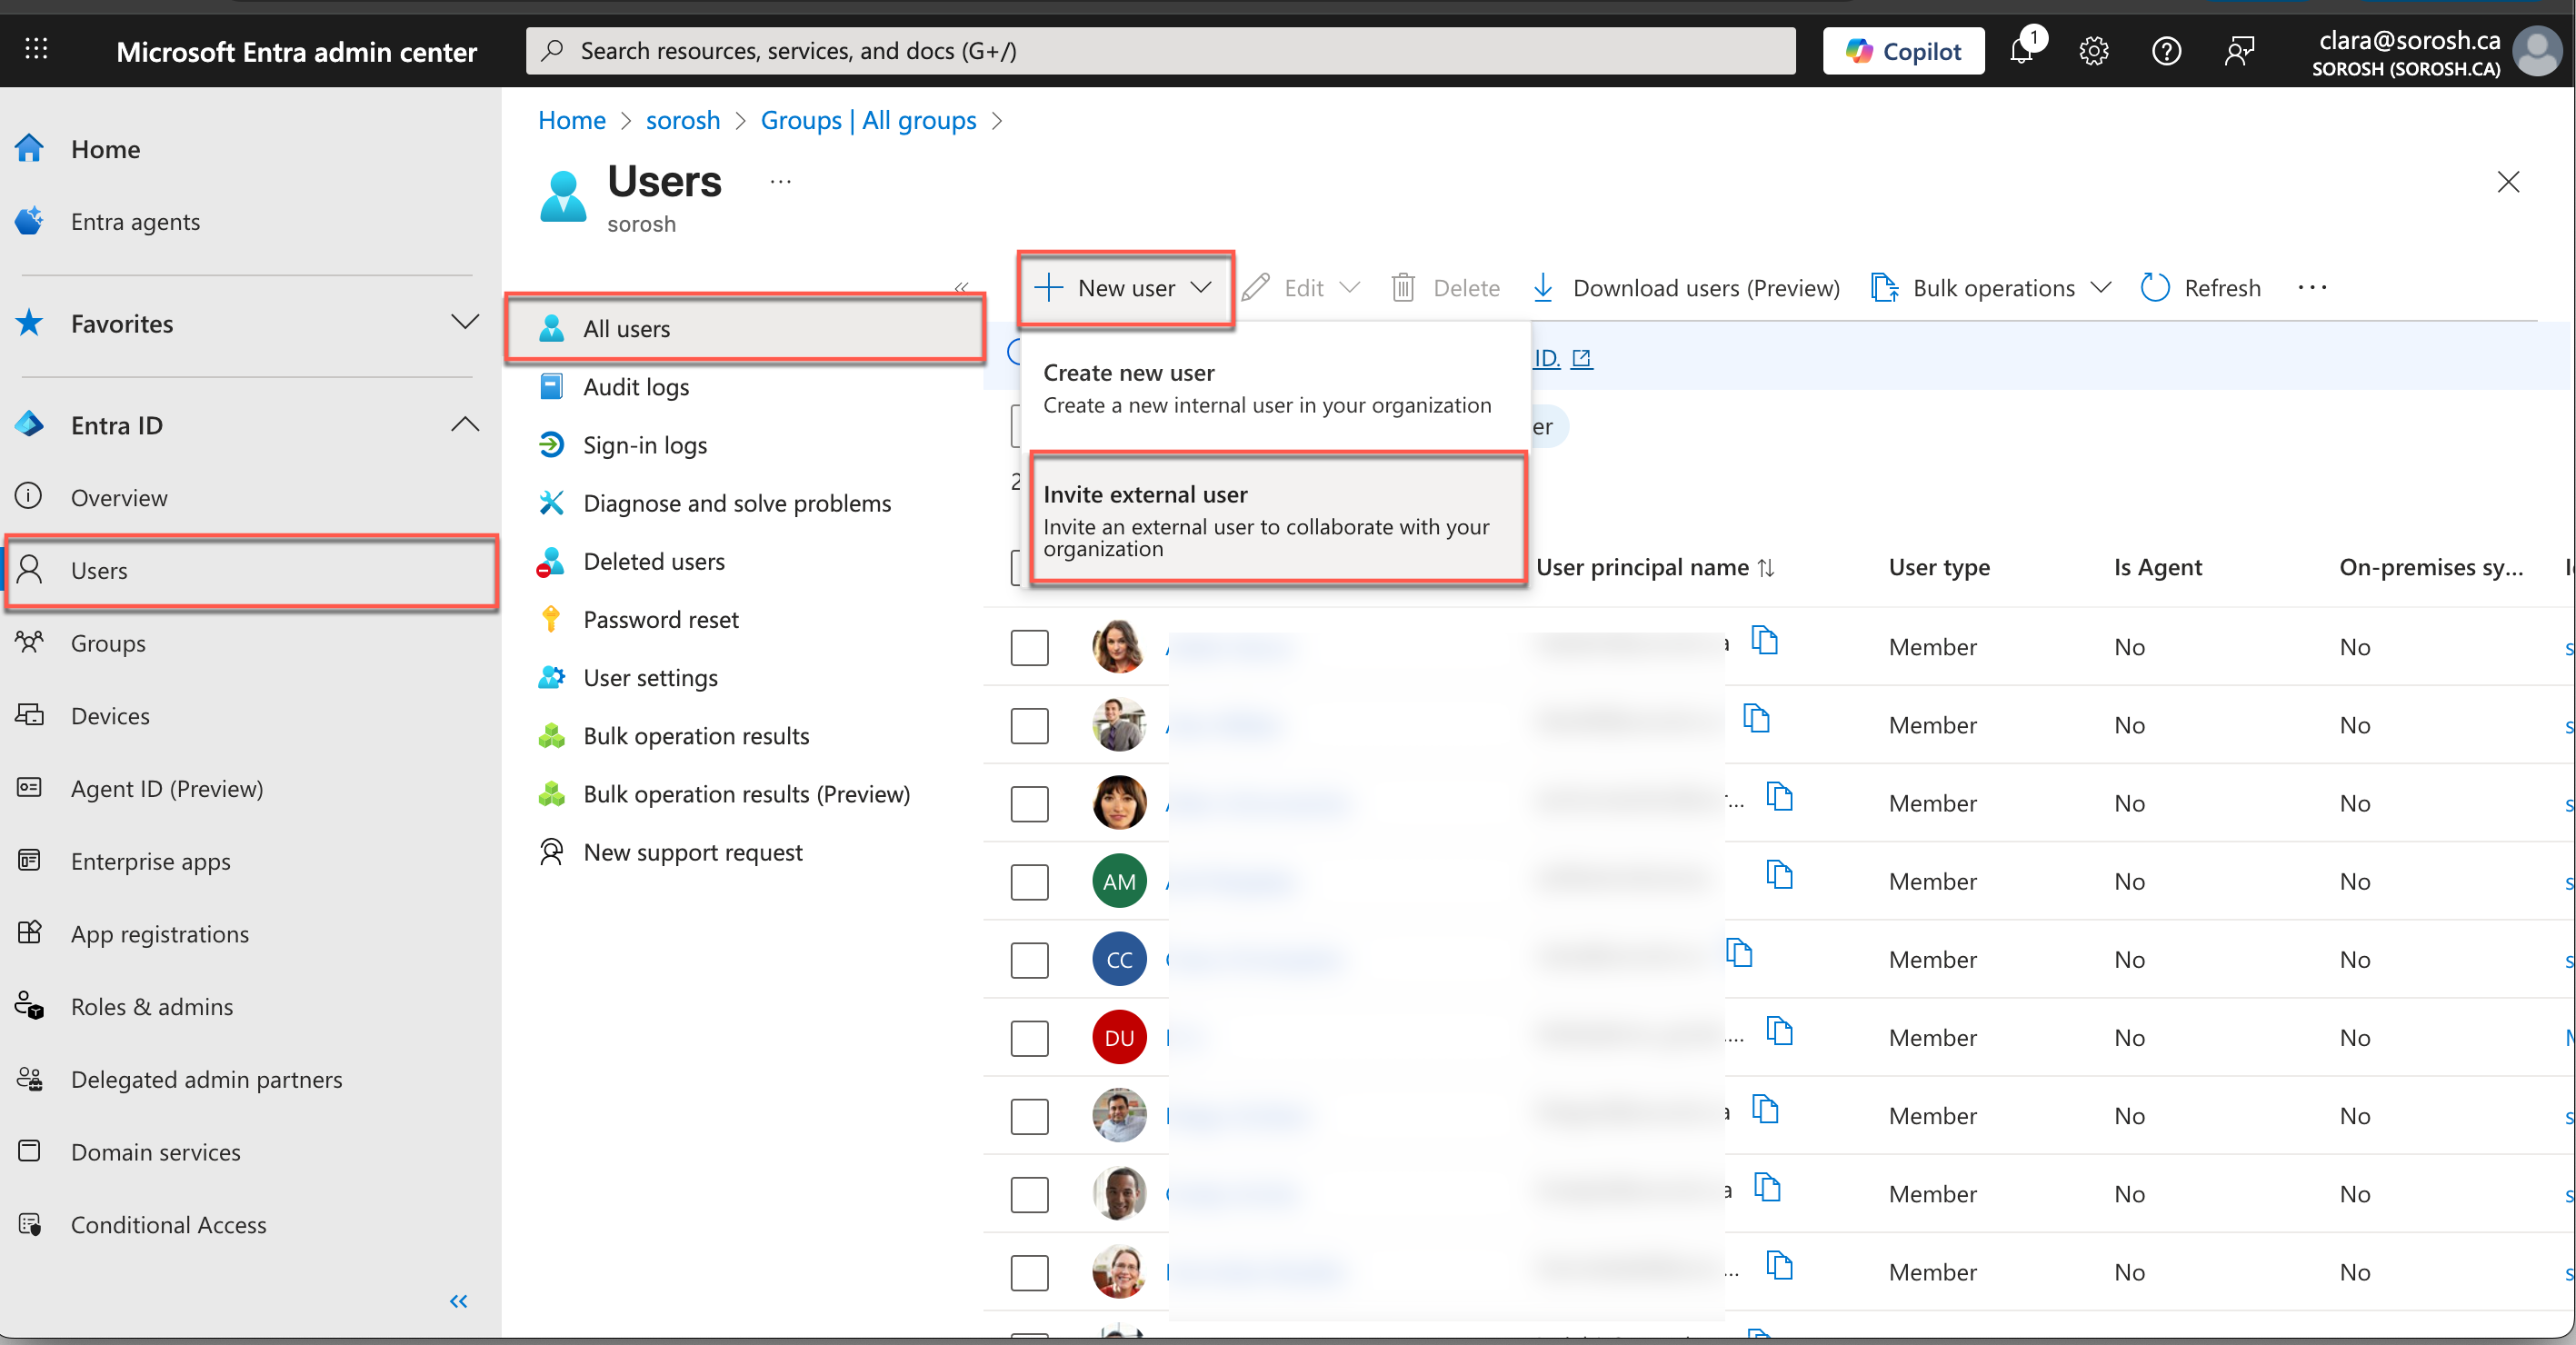
Task: Collapse the Entra ID section
Action: click(x=464, y=425)
